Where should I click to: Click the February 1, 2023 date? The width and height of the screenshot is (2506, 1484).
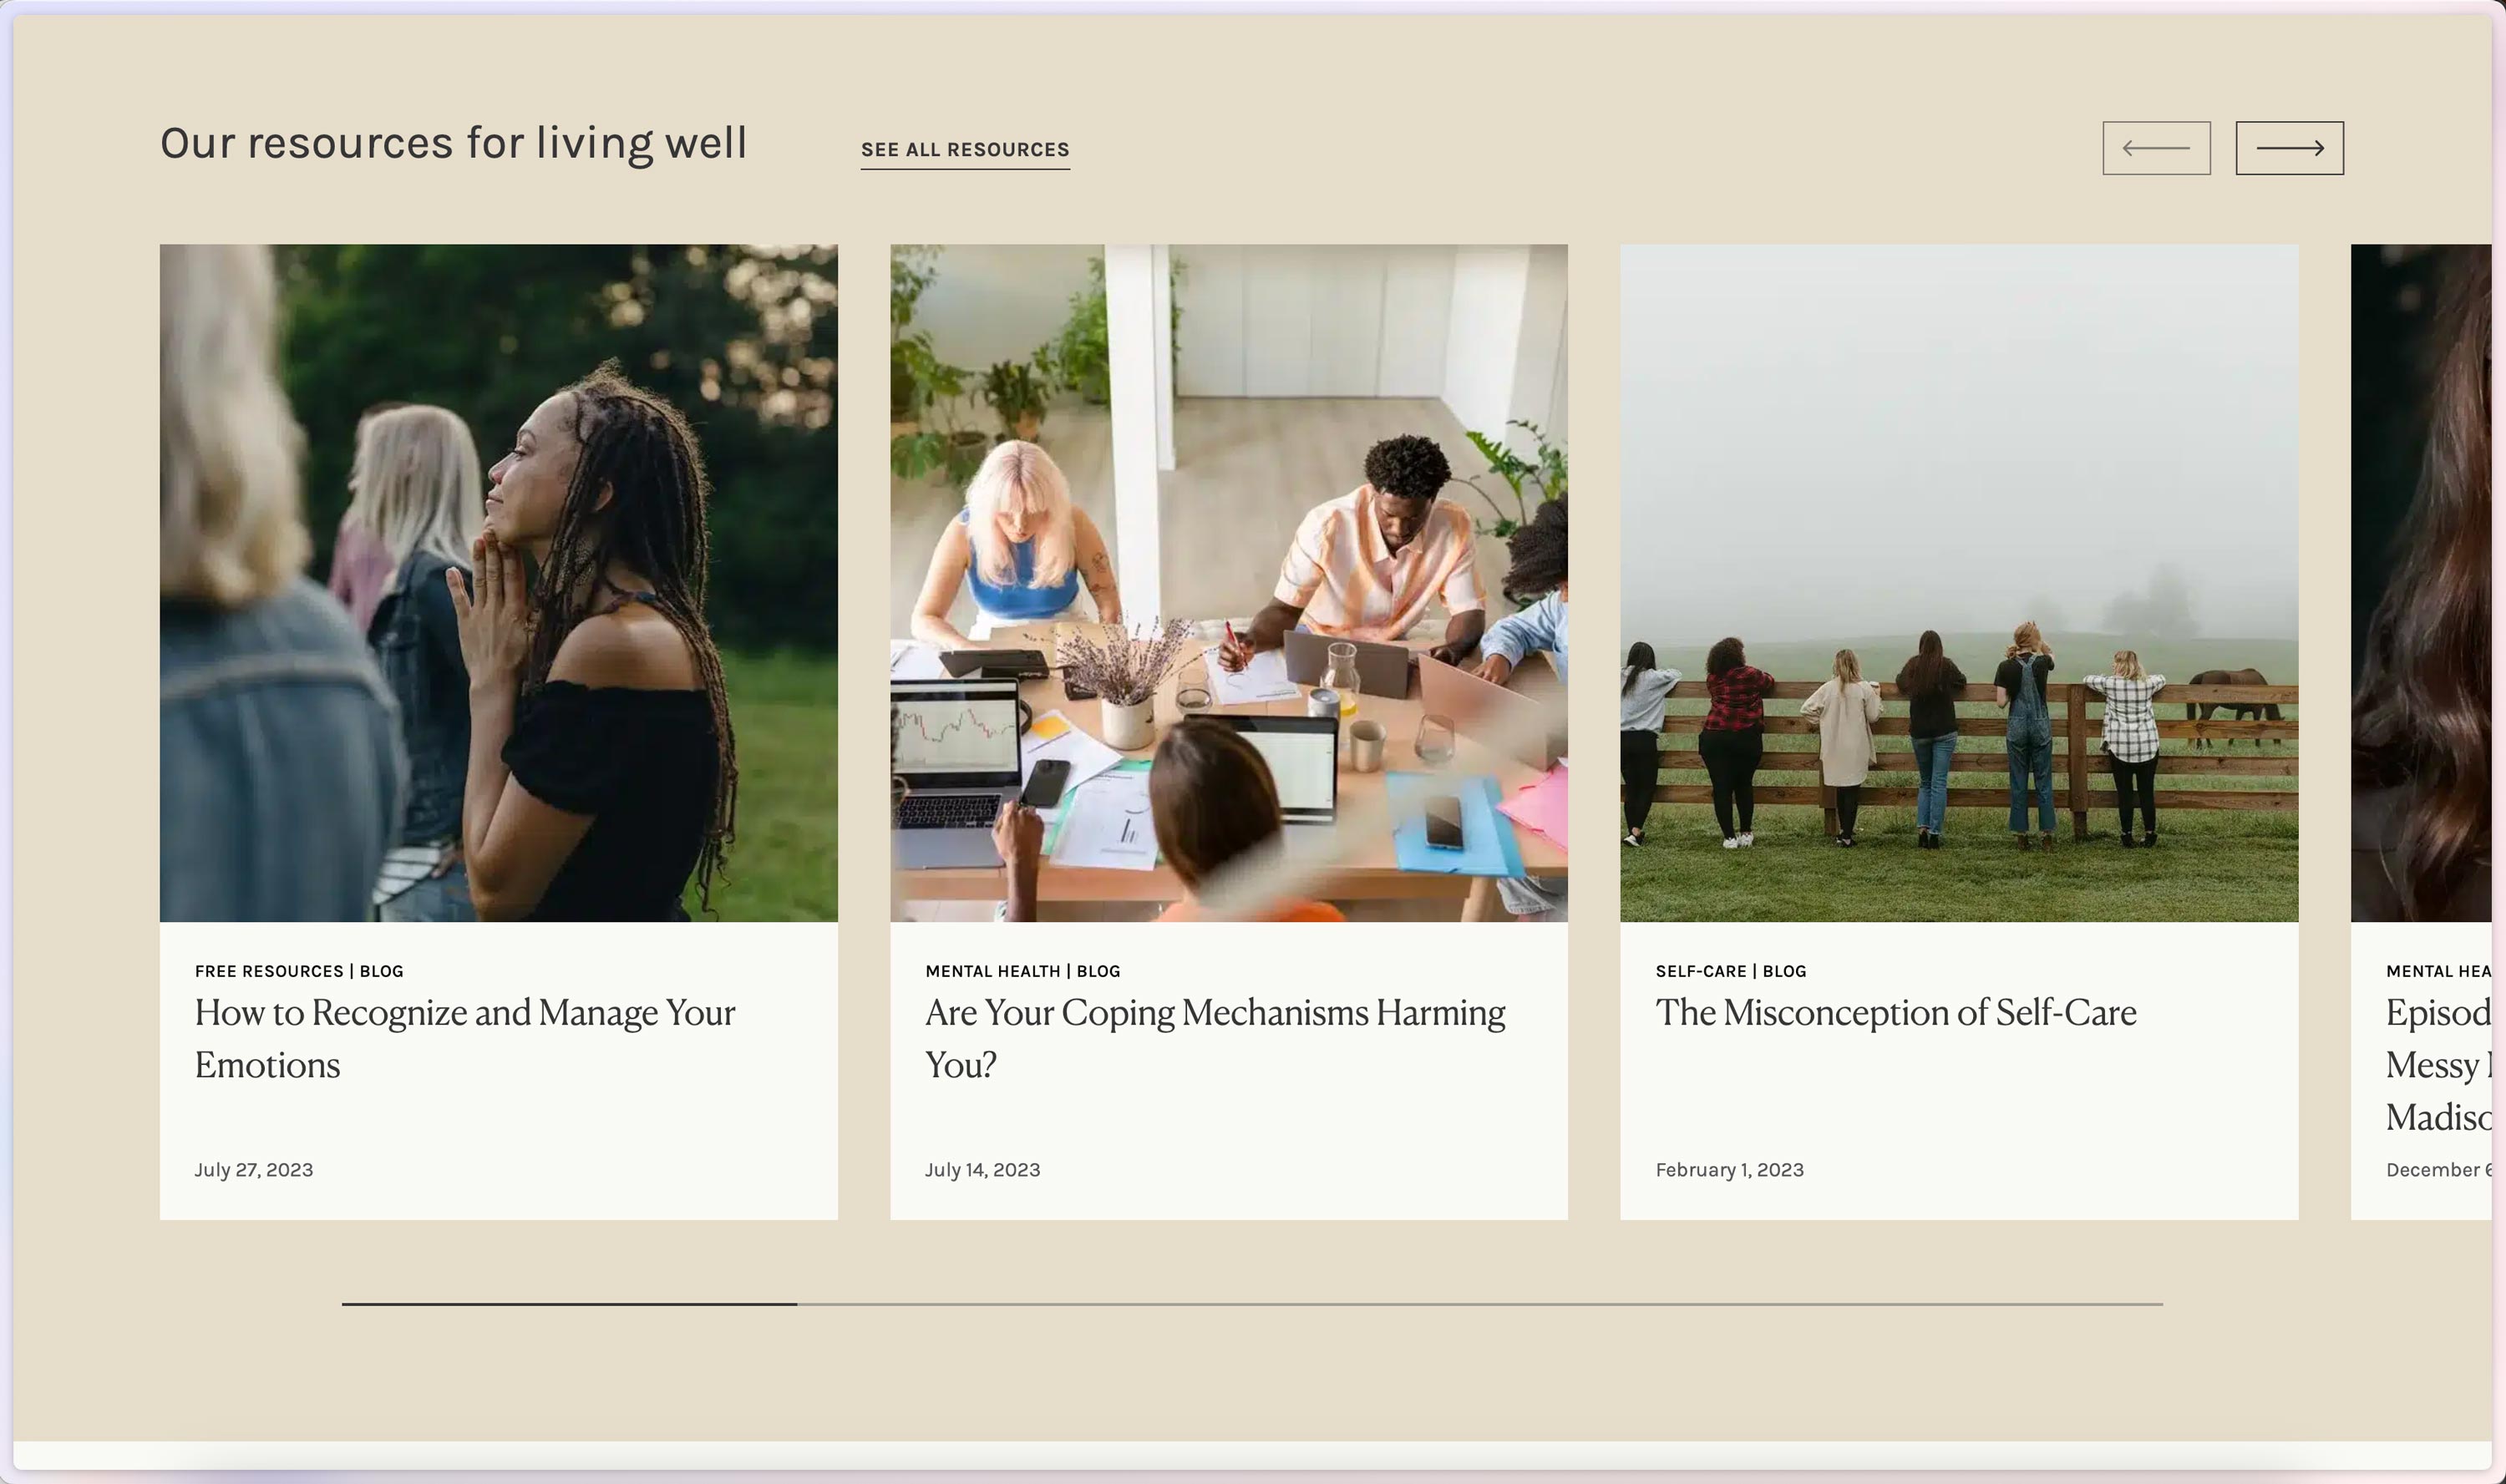1729,1170
